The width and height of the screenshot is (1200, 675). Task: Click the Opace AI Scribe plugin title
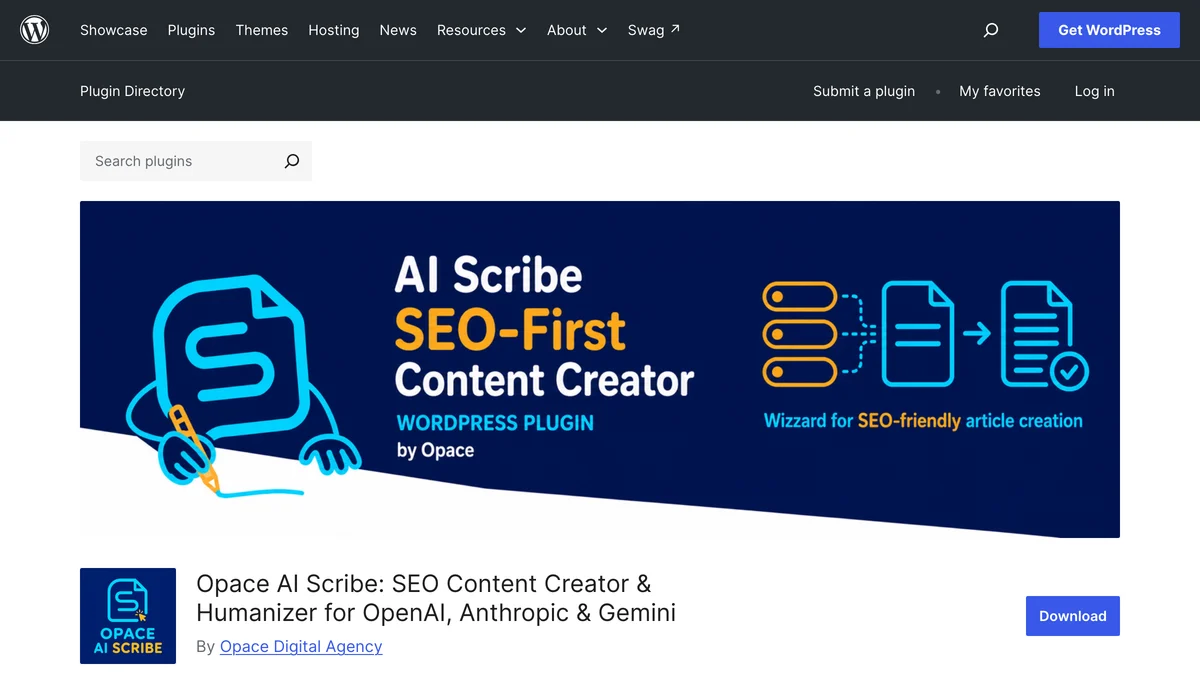436,598
